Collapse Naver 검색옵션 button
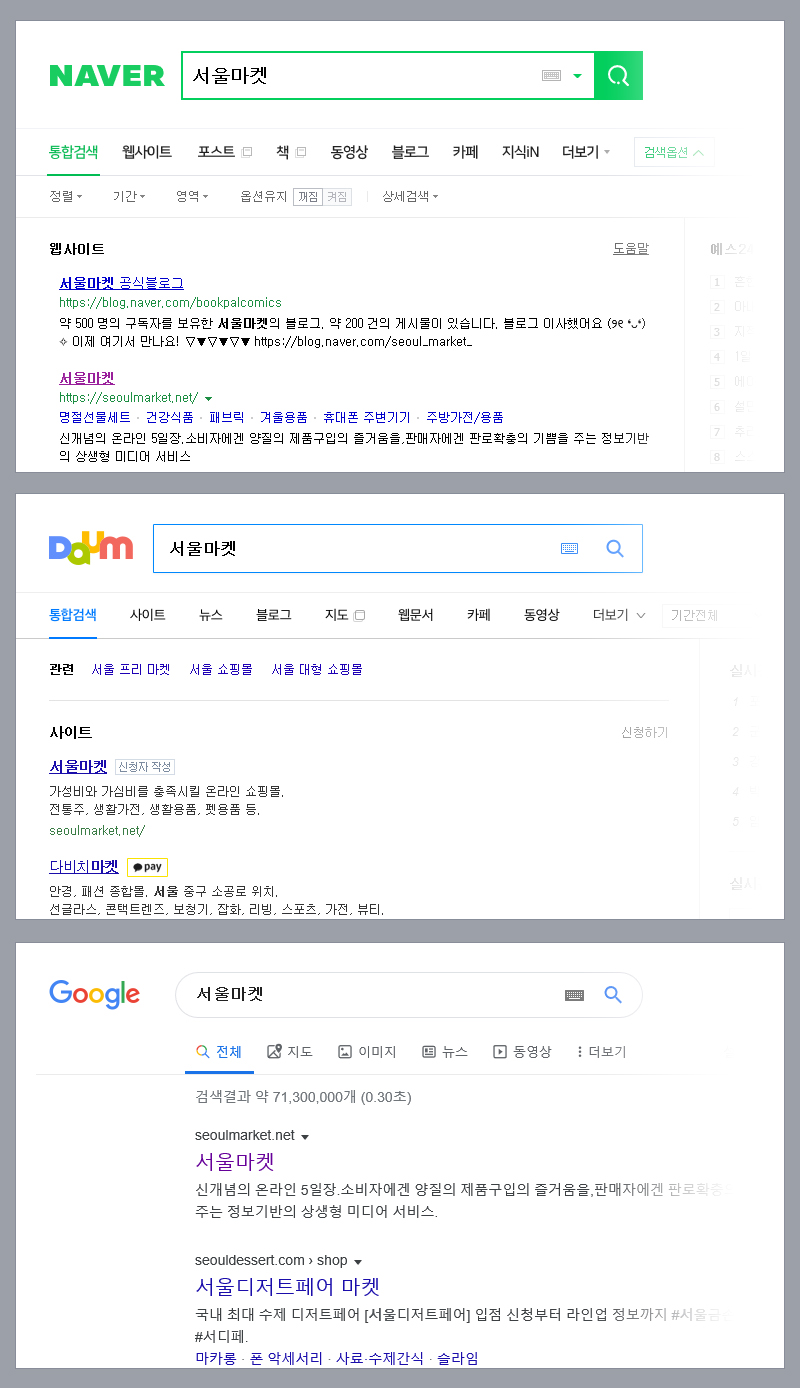 click(674, 152)
